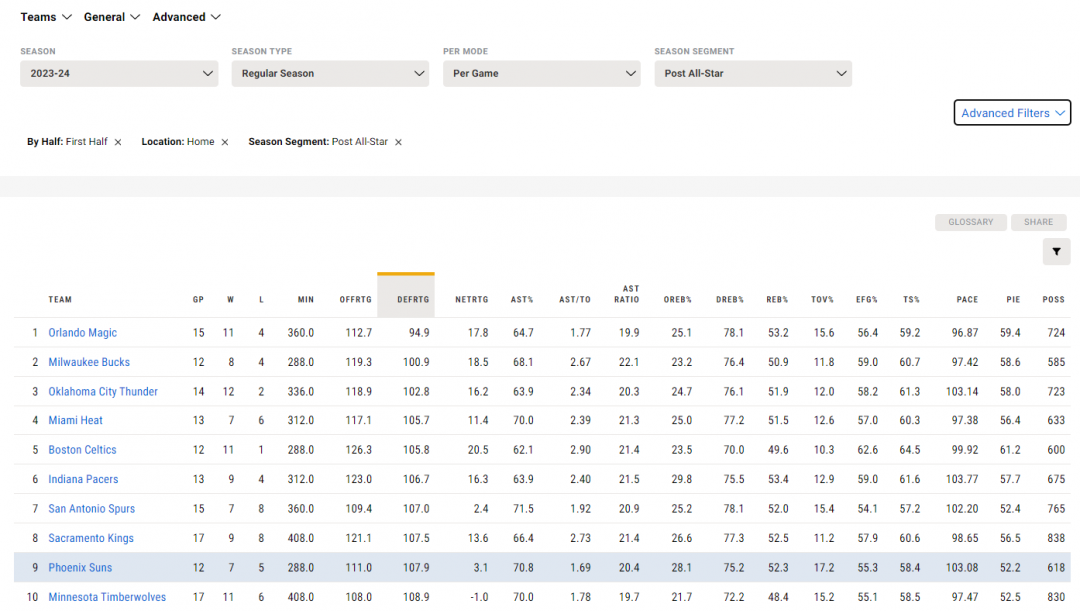Click the Share button
Screen dimensions: 1080x611
[1038, 222]
